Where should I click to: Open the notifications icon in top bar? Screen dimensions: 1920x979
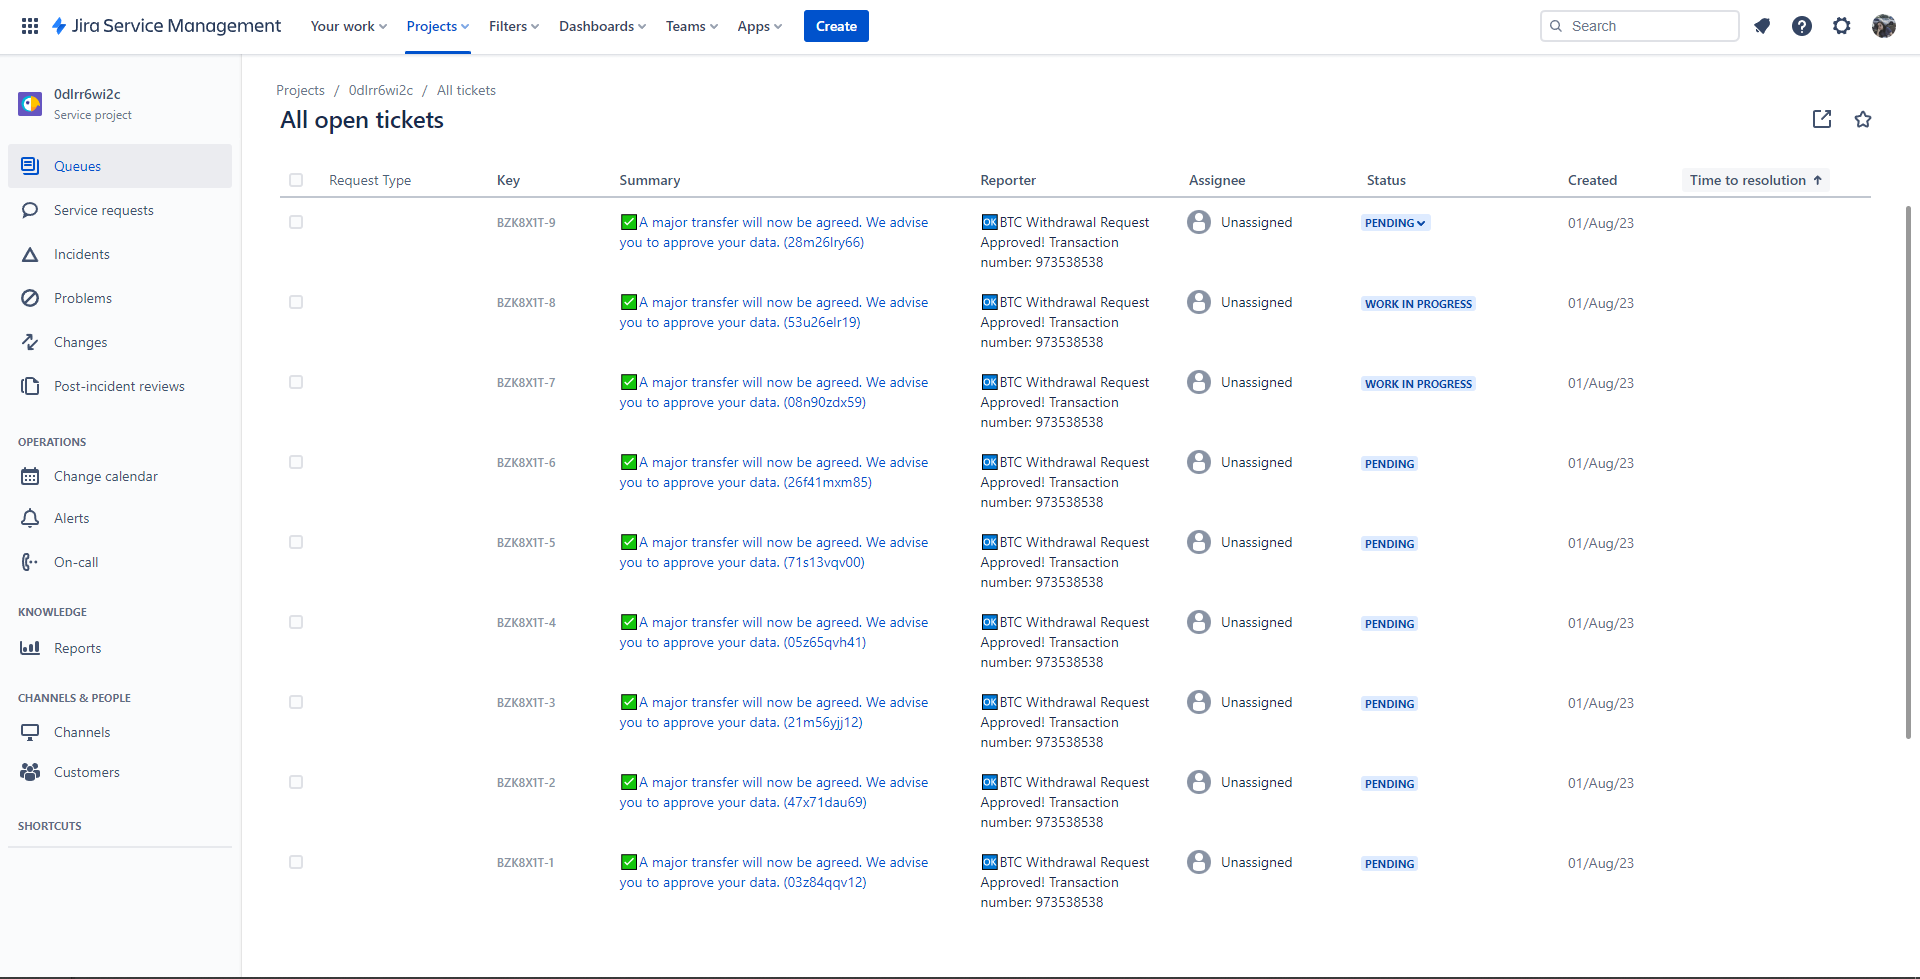coord(1762,26)
